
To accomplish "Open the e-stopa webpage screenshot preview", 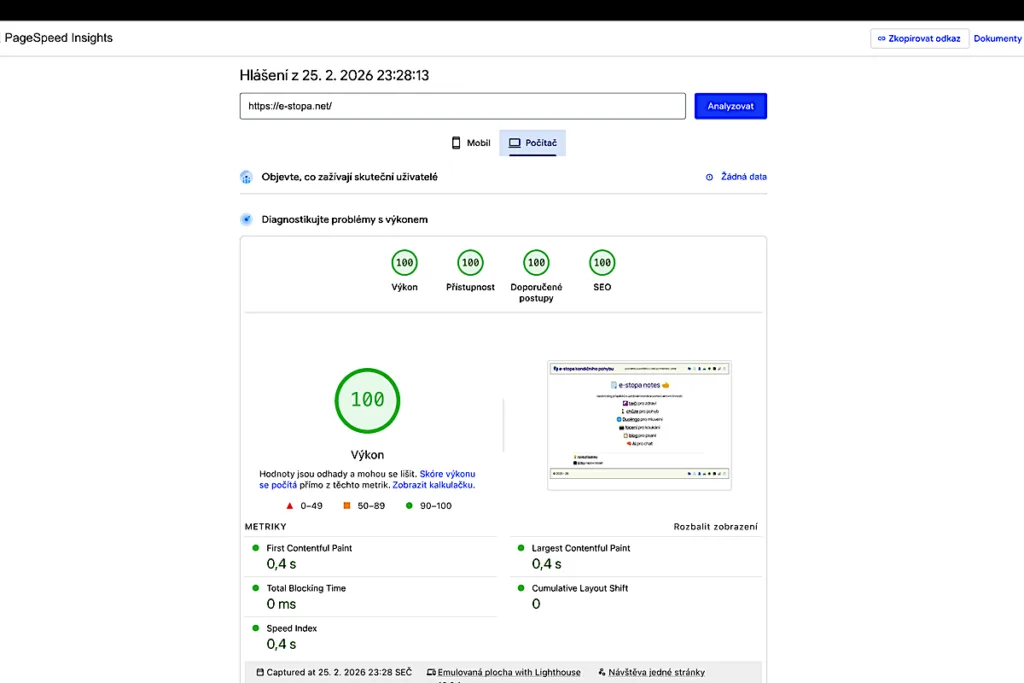I will click(x=639, y=424).
